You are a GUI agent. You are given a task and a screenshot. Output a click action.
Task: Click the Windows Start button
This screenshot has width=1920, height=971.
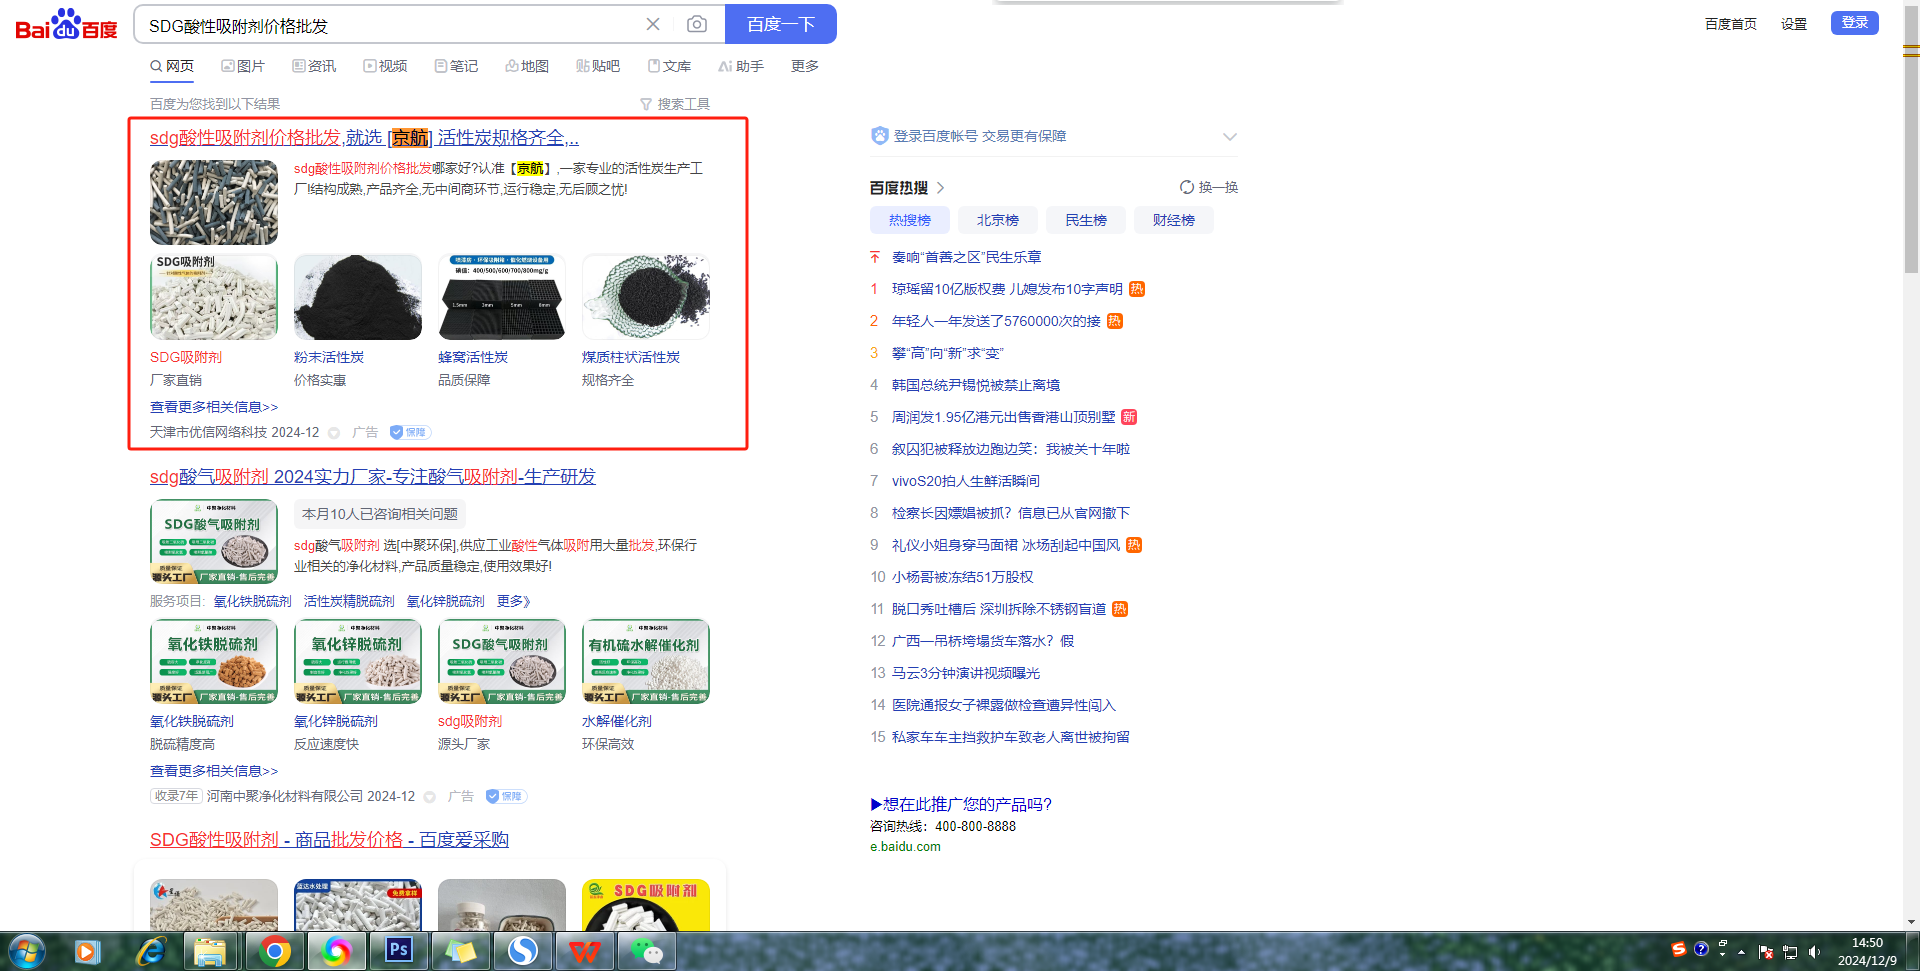27,951
